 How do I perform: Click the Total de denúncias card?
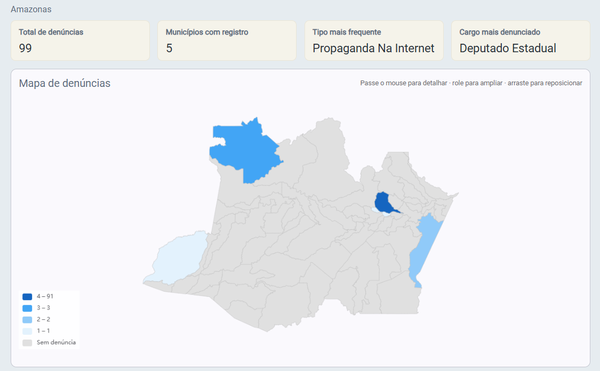pyautogui.click(x=80, y=41)
